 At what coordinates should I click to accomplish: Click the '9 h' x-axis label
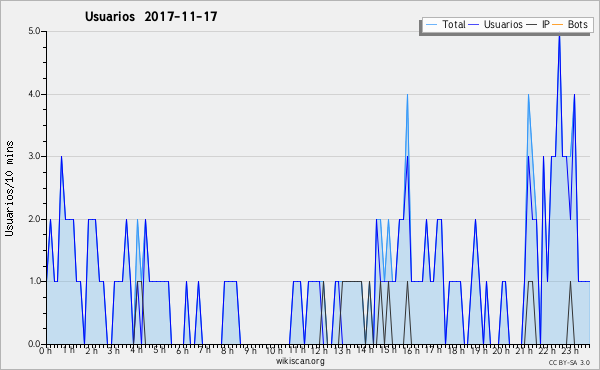click(250, 350)
